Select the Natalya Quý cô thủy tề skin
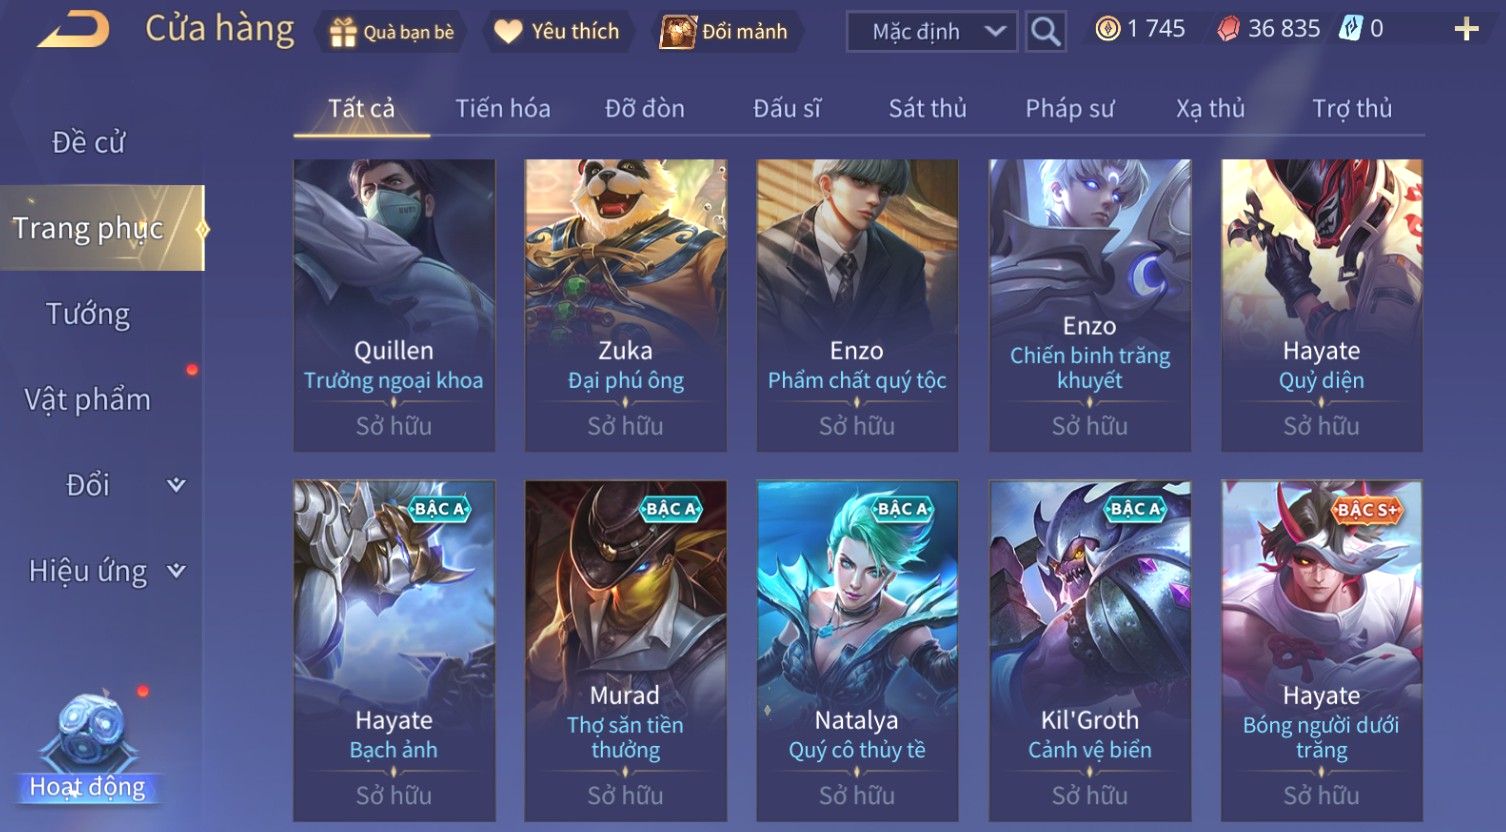The height and width of the screenshot is (832, 1506). click(x=857, y=651)
